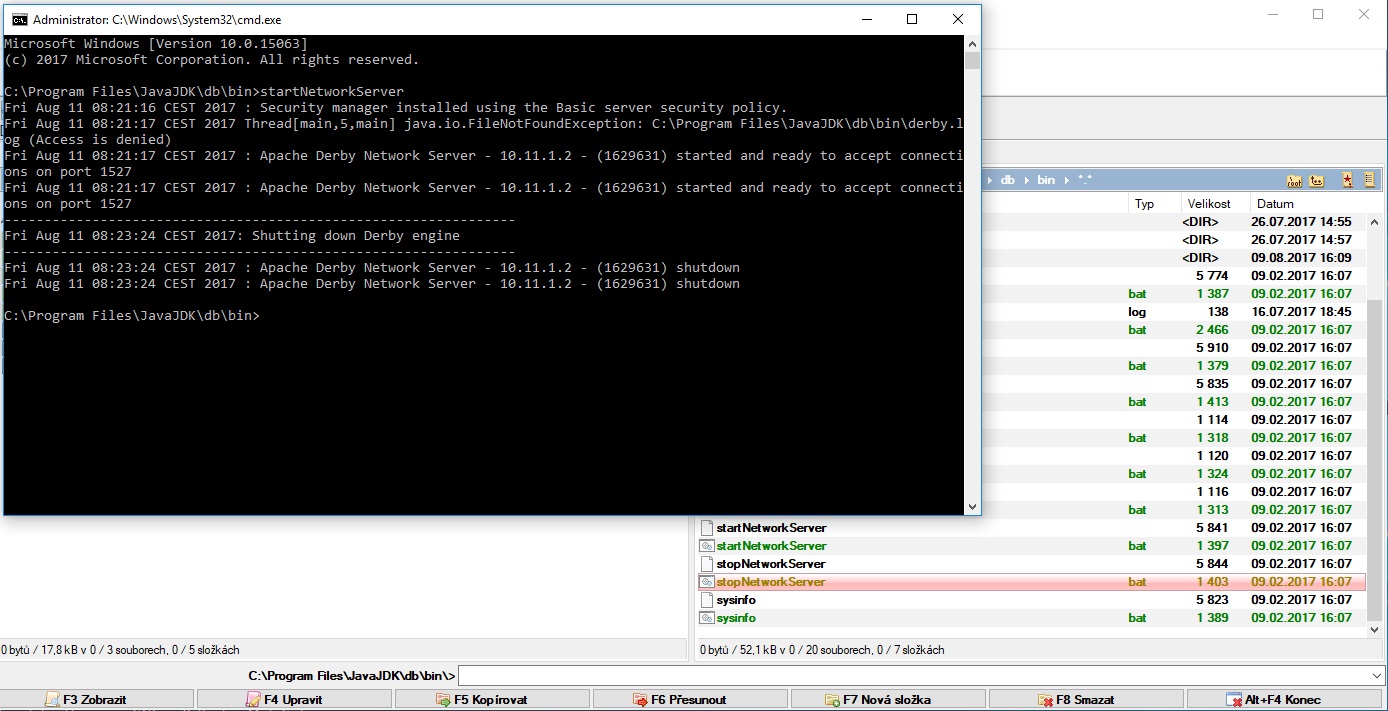
Task: Select the plain stopNetworkServer file name
Action: pos(771,564)
